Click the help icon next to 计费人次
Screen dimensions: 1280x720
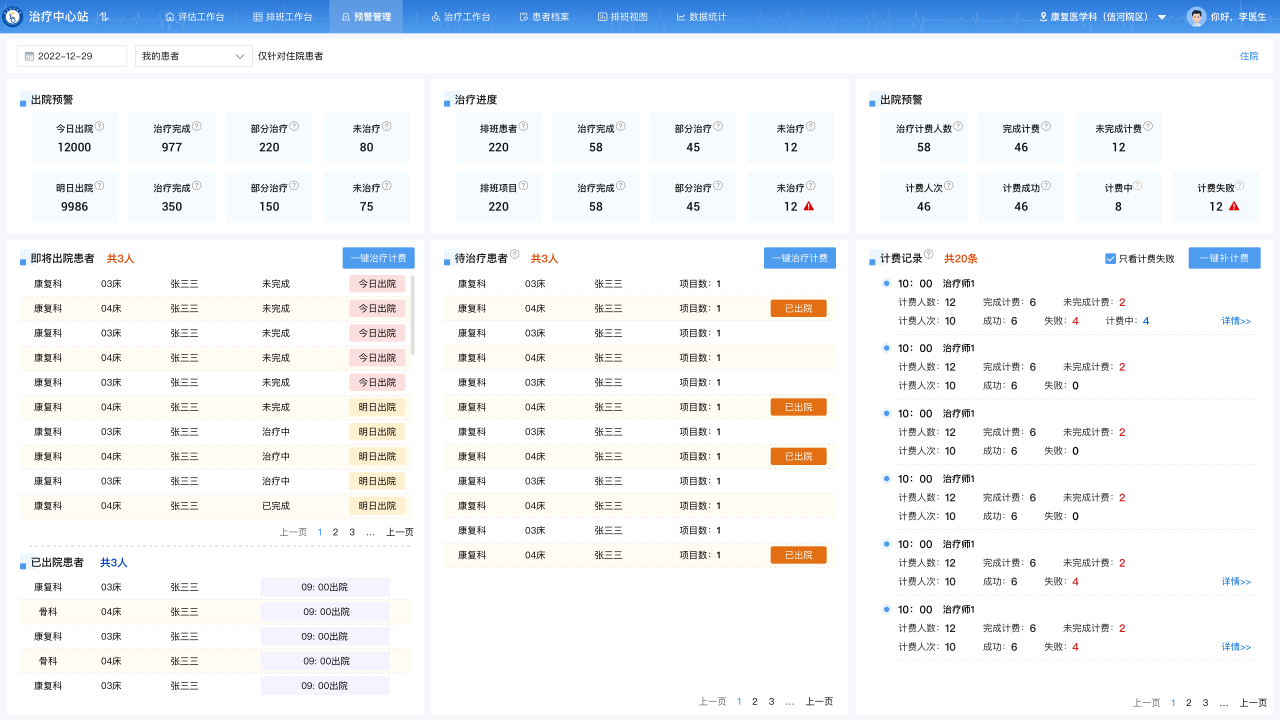point(949,186)
